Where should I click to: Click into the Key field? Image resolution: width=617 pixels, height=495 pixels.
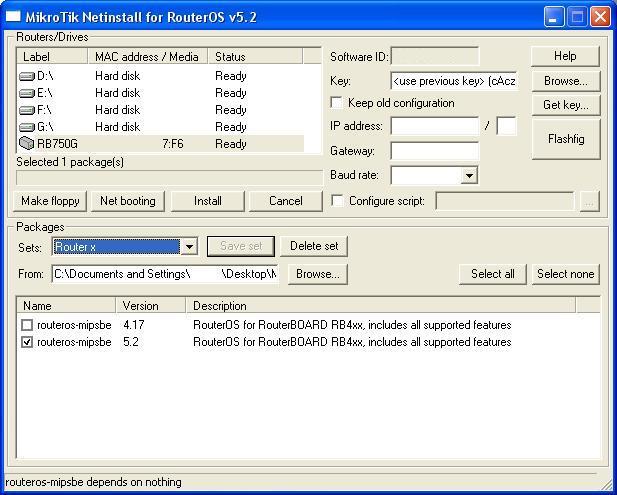454,81
